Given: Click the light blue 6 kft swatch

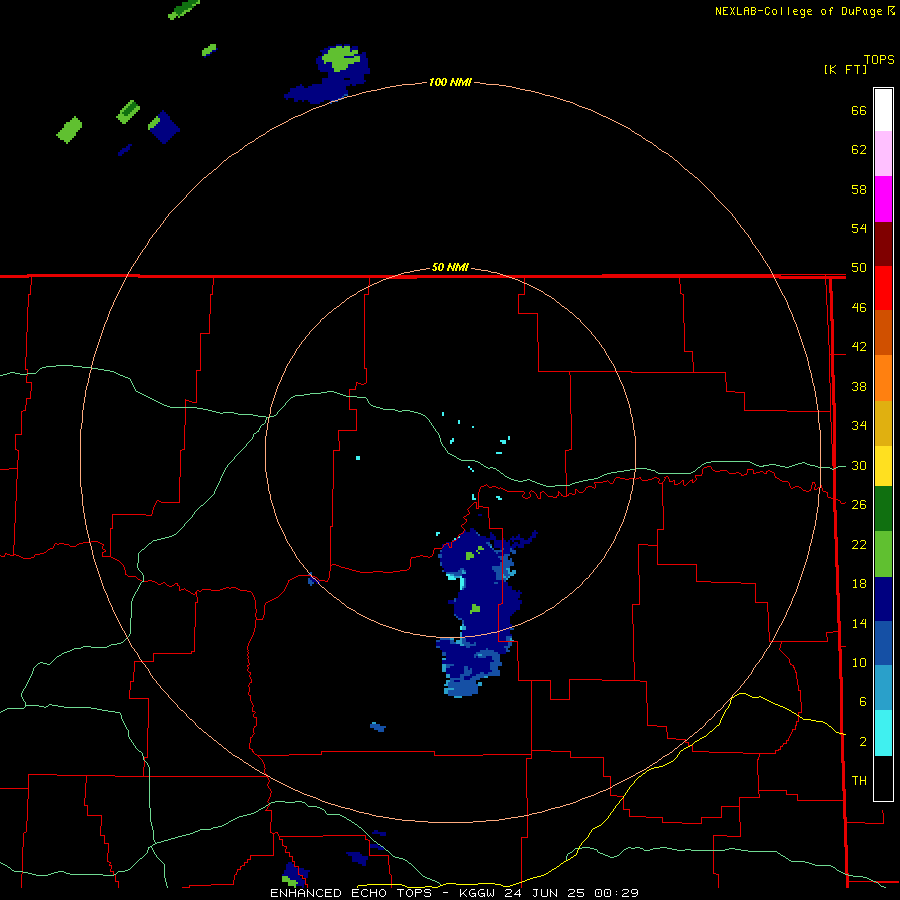Looking at the screenshot, I should 883,688.
